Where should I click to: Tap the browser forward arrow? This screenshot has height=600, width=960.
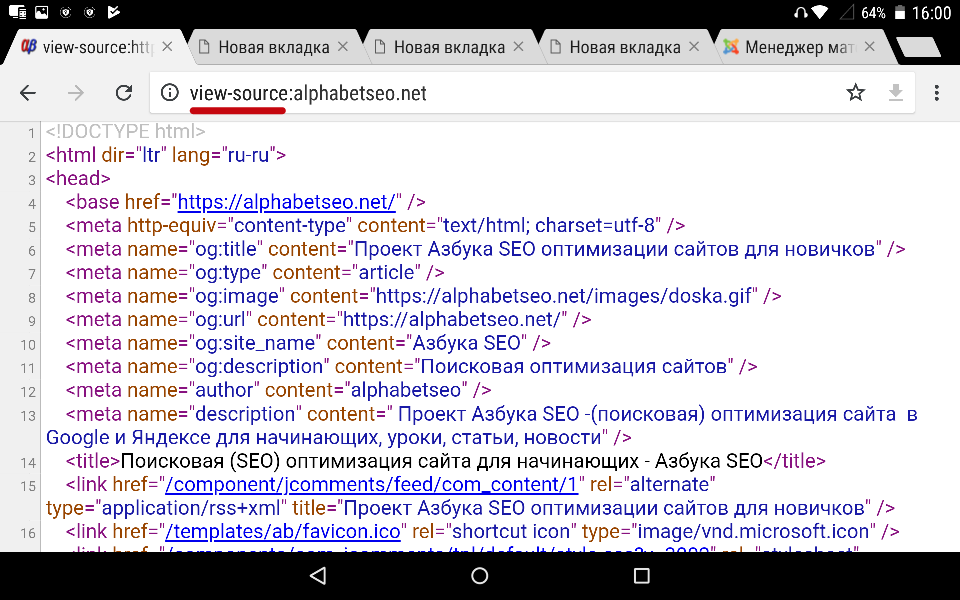(x=76, y=93)
